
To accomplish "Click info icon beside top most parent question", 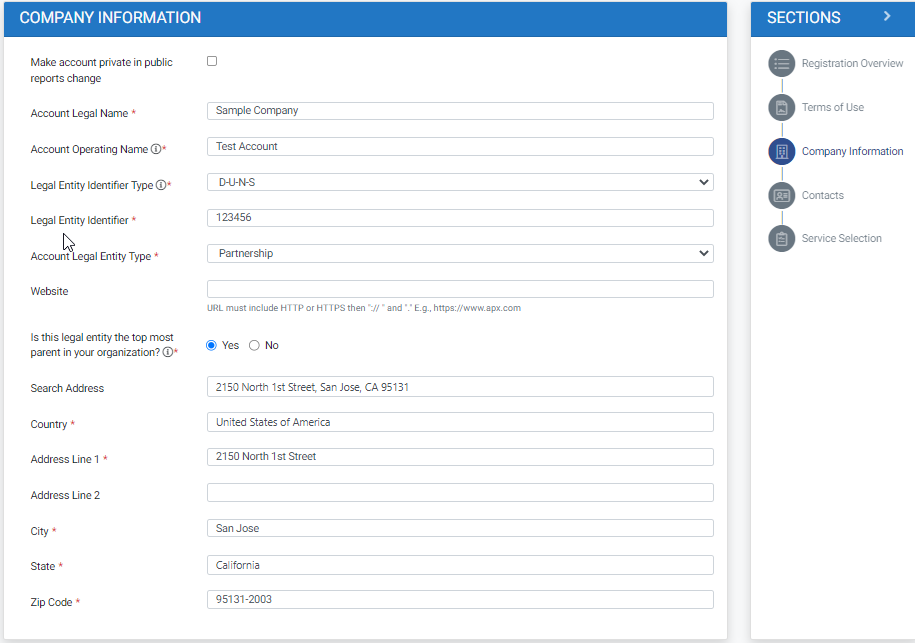I will (168, 353).
